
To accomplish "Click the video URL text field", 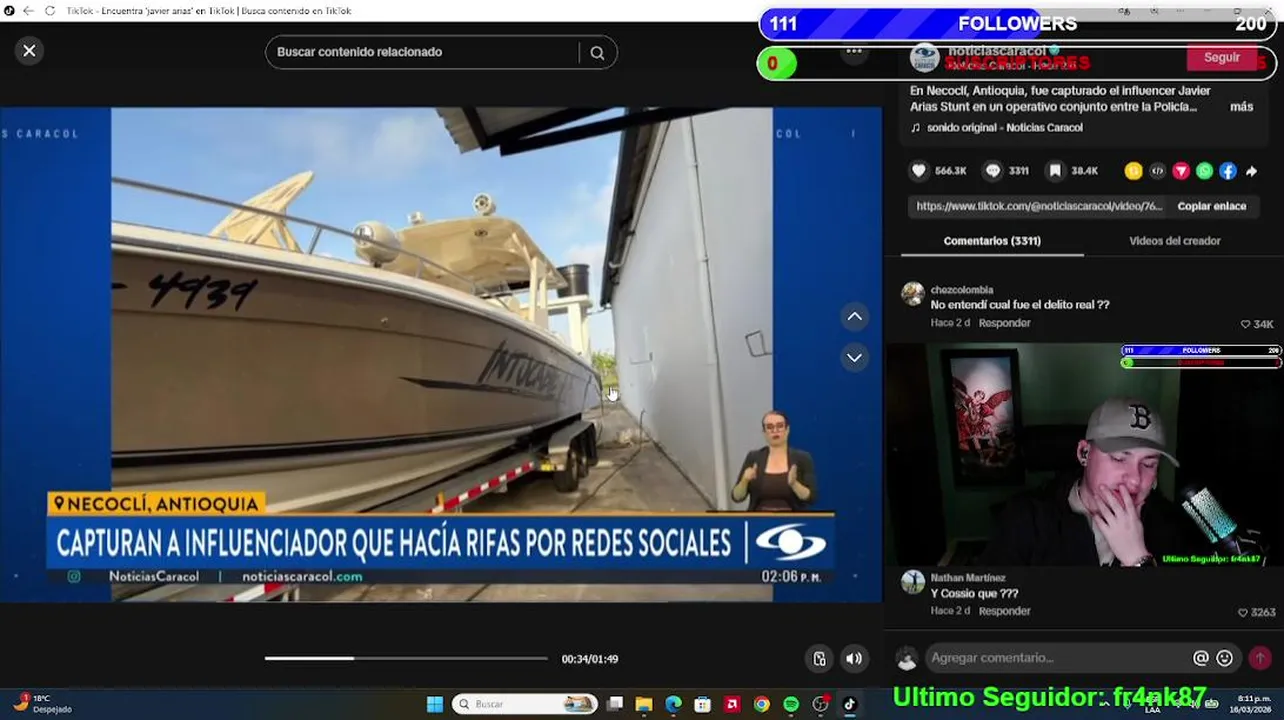I will pos(1039,206).
